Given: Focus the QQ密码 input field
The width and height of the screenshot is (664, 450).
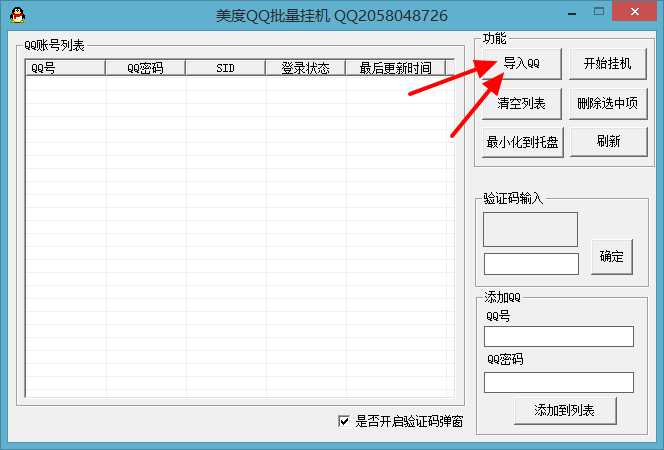Looking at the screenshot, I should [559, 382].
